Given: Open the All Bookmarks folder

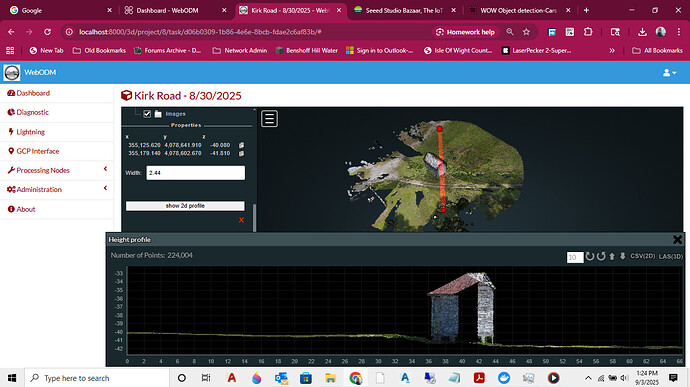Looking at the screenshot, I should [x=657, y=51].
